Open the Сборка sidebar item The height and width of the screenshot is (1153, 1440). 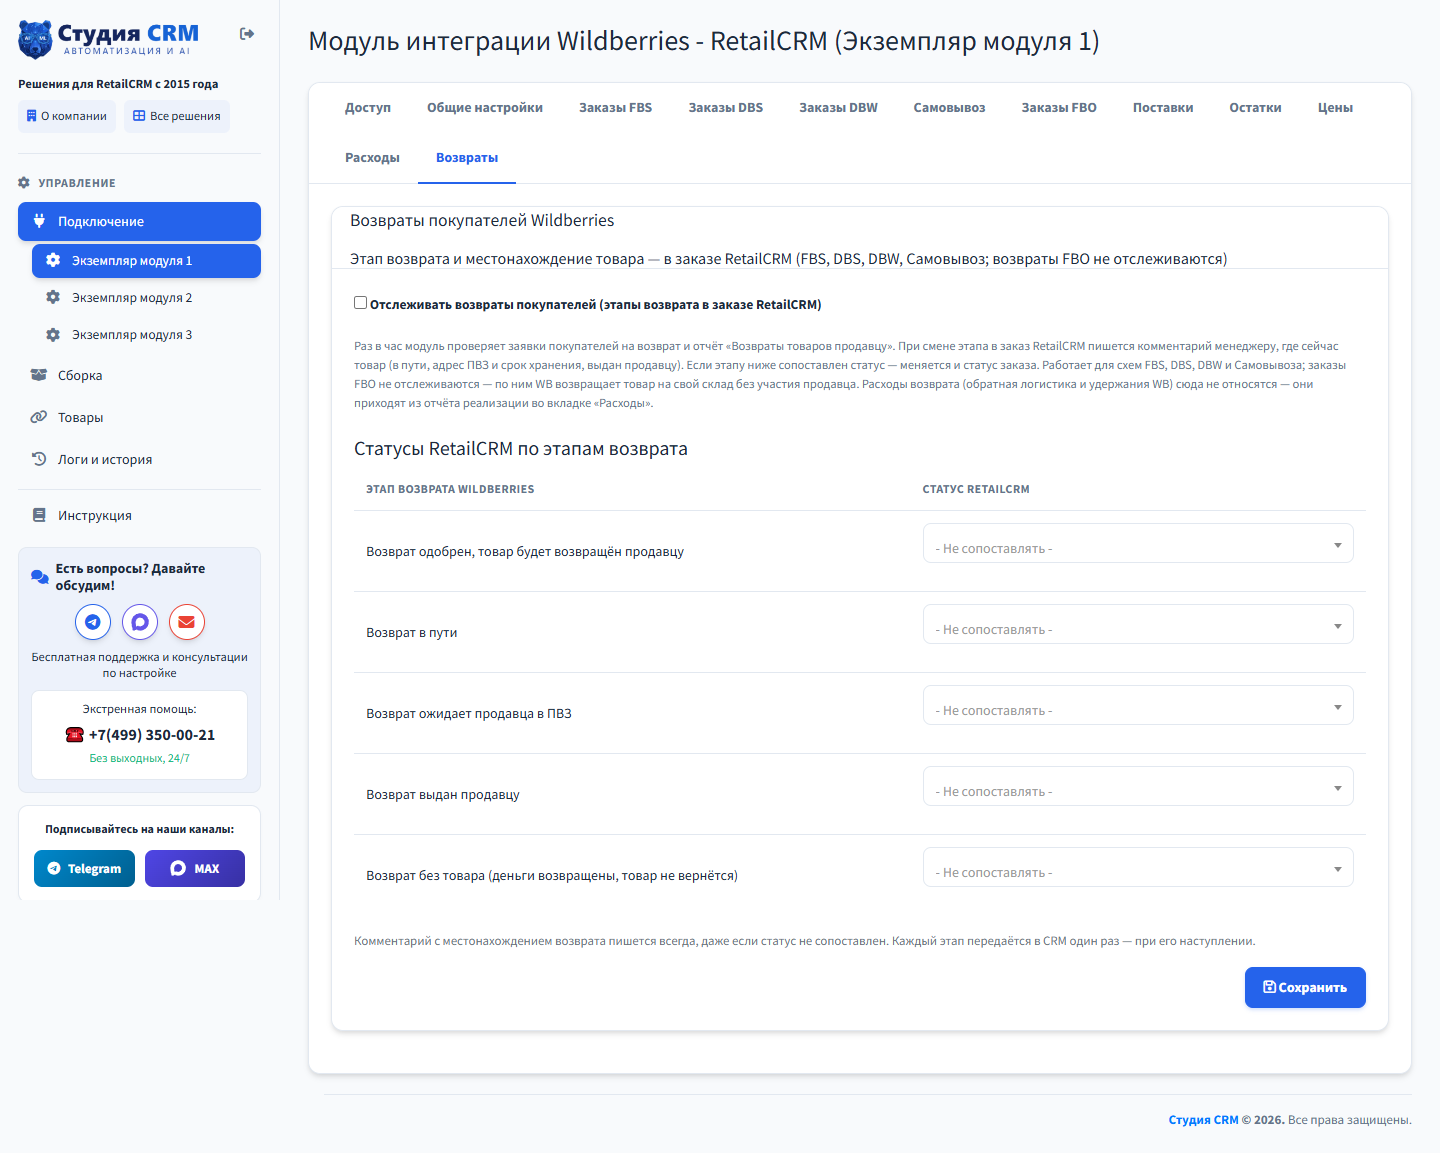pyautogui.click(x=139, y=375)
